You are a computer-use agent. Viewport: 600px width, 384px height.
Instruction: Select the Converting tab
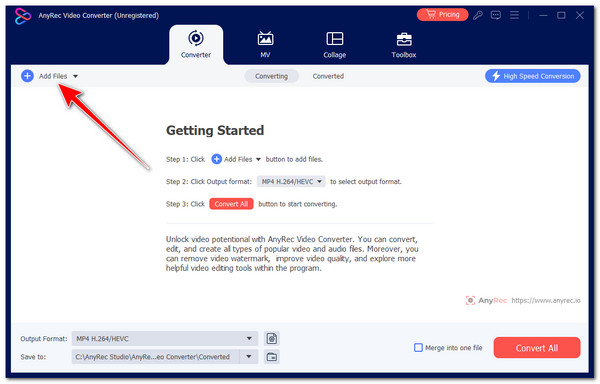[x=271, y=76]
